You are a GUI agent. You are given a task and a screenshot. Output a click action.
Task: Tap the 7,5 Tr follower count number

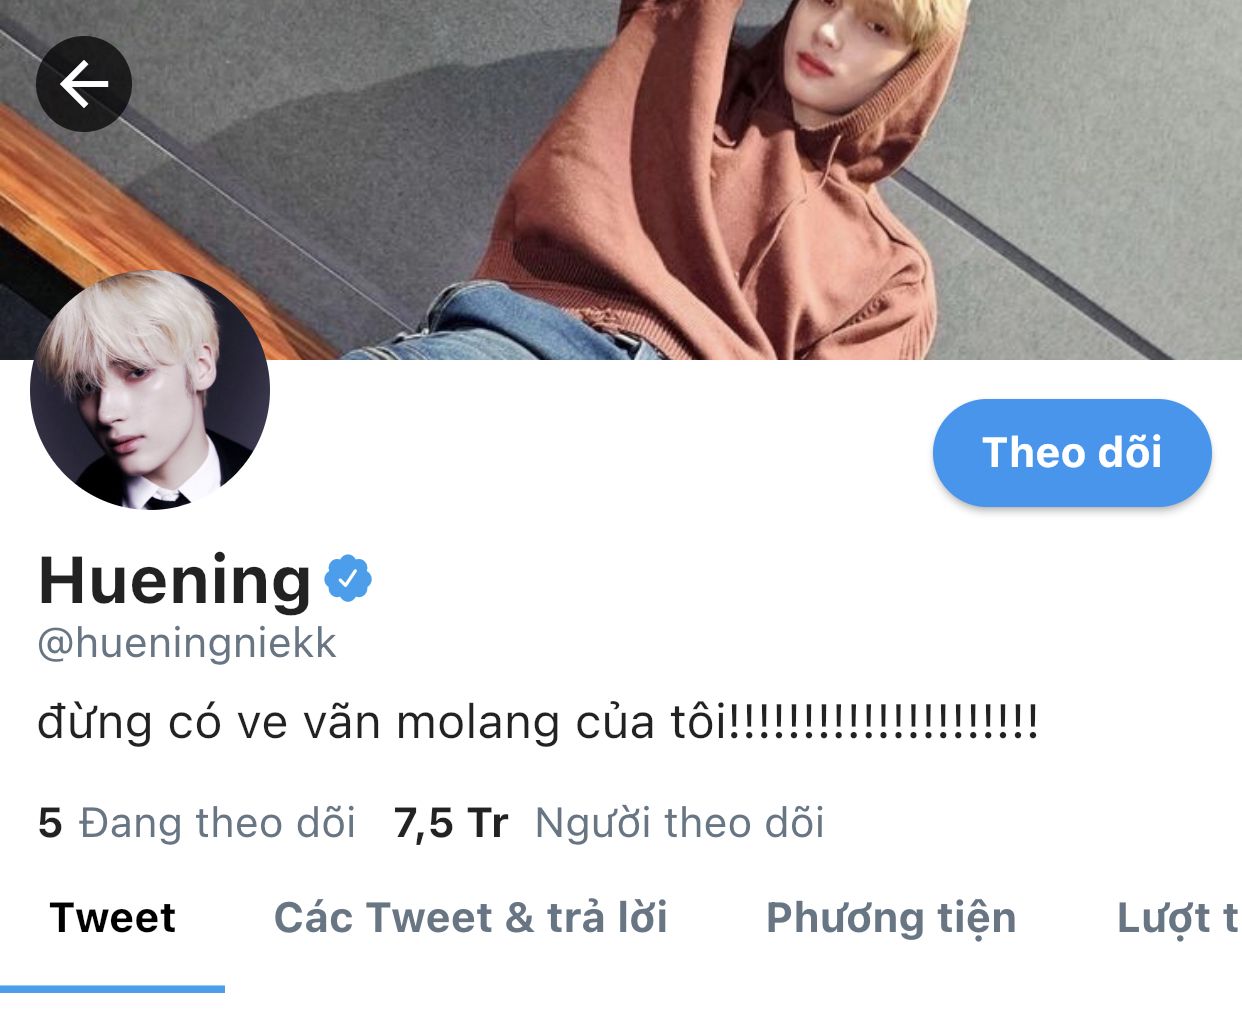click(451, 823)
